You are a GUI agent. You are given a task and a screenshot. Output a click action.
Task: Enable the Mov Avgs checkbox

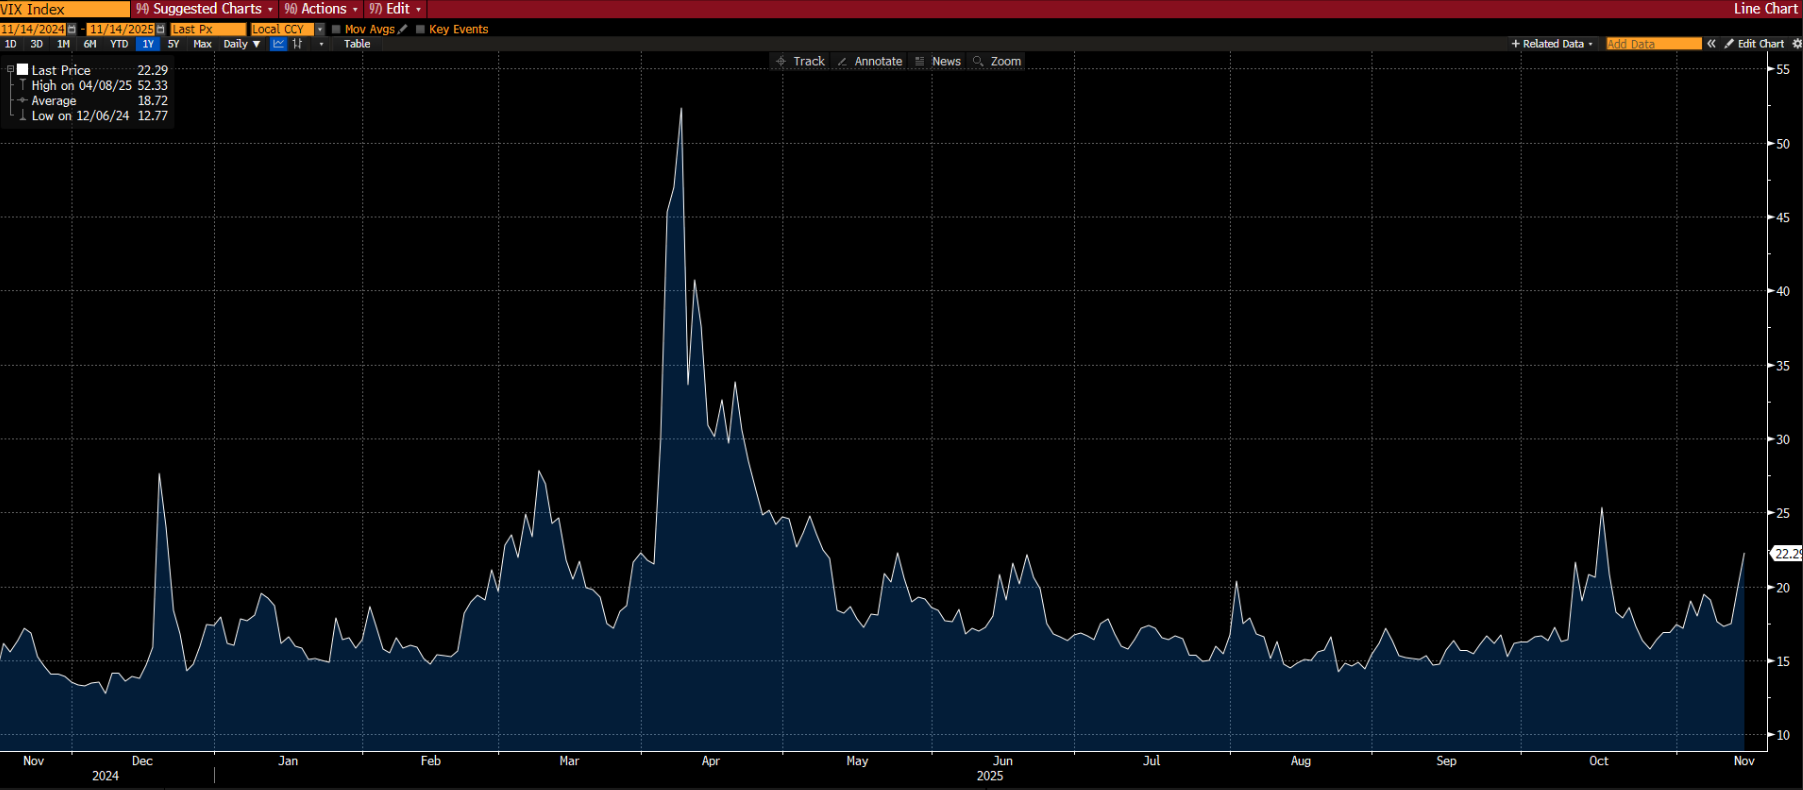tap(337, 29)
